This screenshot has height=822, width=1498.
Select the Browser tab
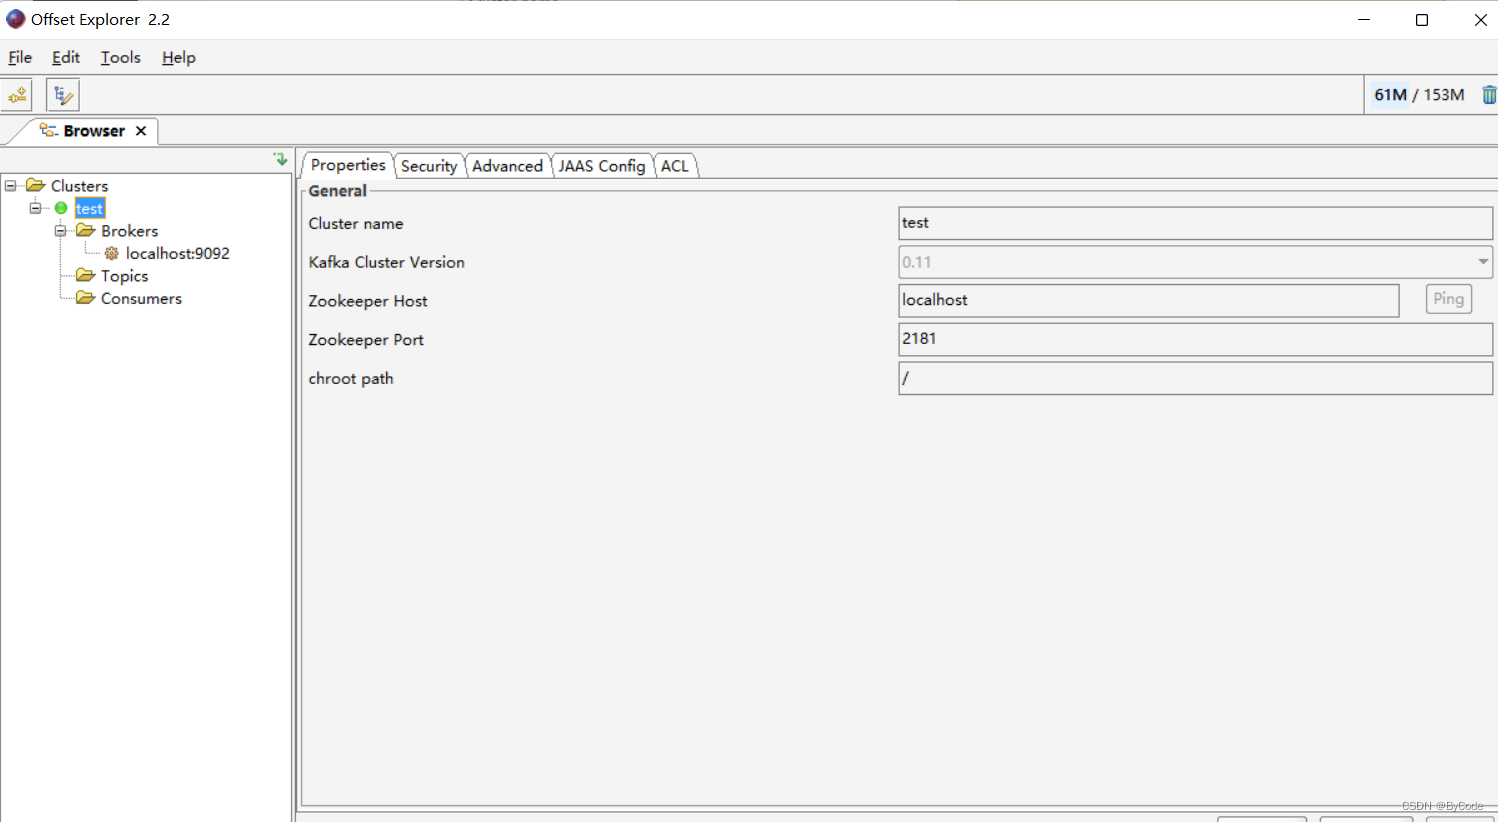[94, 131]
